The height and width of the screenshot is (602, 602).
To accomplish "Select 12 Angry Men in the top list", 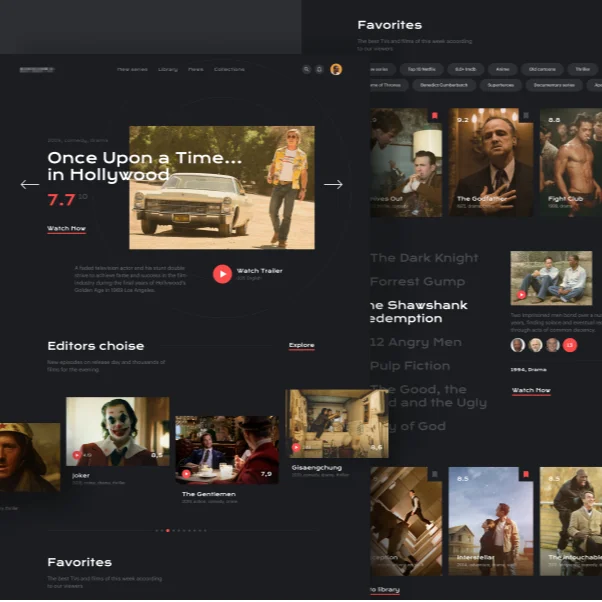I will pos(416,342).
